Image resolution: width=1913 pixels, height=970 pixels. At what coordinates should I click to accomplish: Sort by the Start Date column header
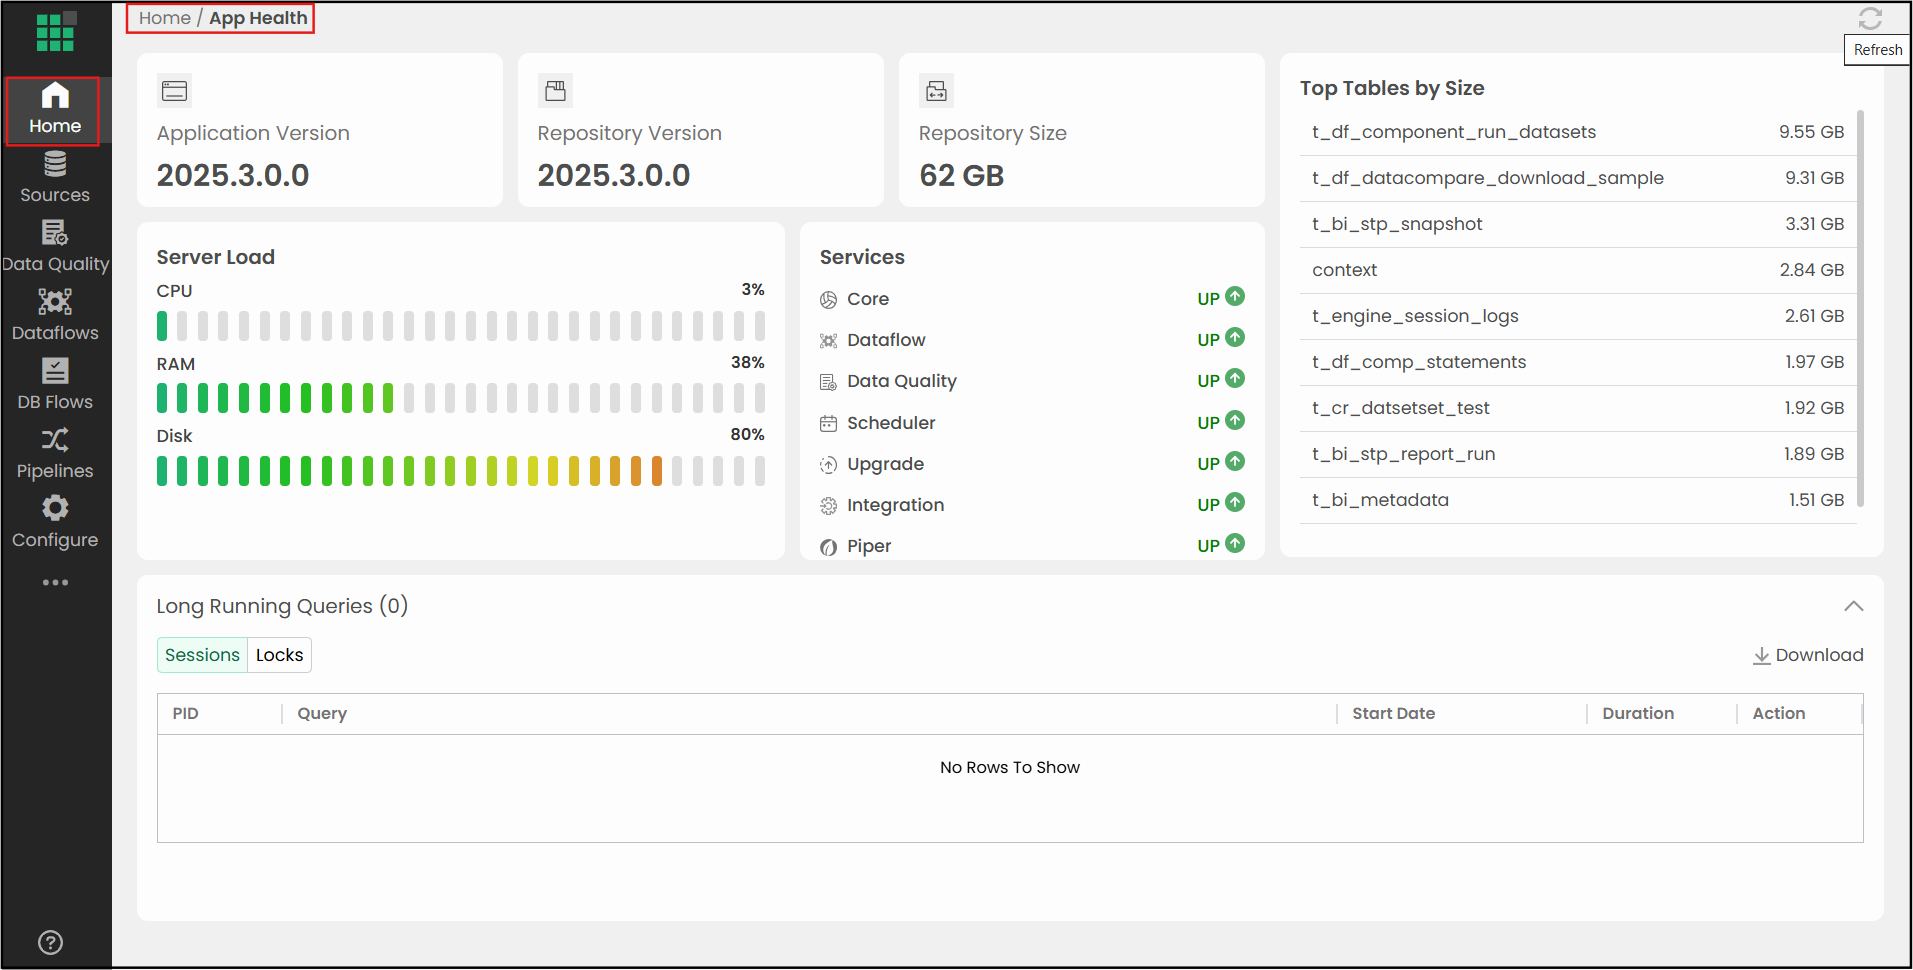pyautogui.click(x=1393, y=713)
